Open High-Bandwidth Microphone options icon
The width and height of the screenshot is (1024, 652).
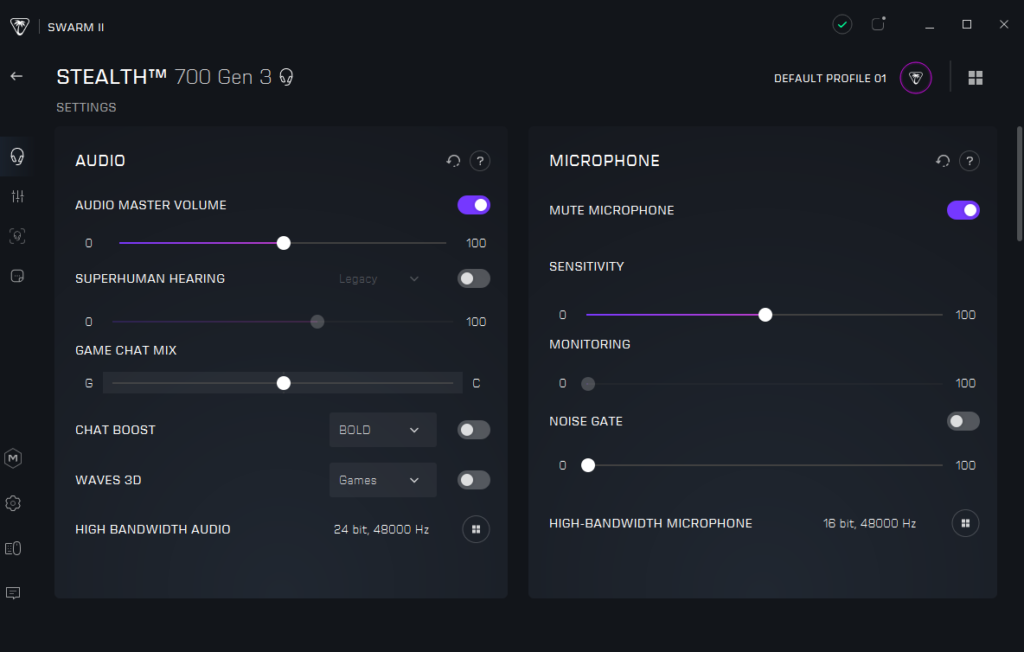click(x=965, y=523)
